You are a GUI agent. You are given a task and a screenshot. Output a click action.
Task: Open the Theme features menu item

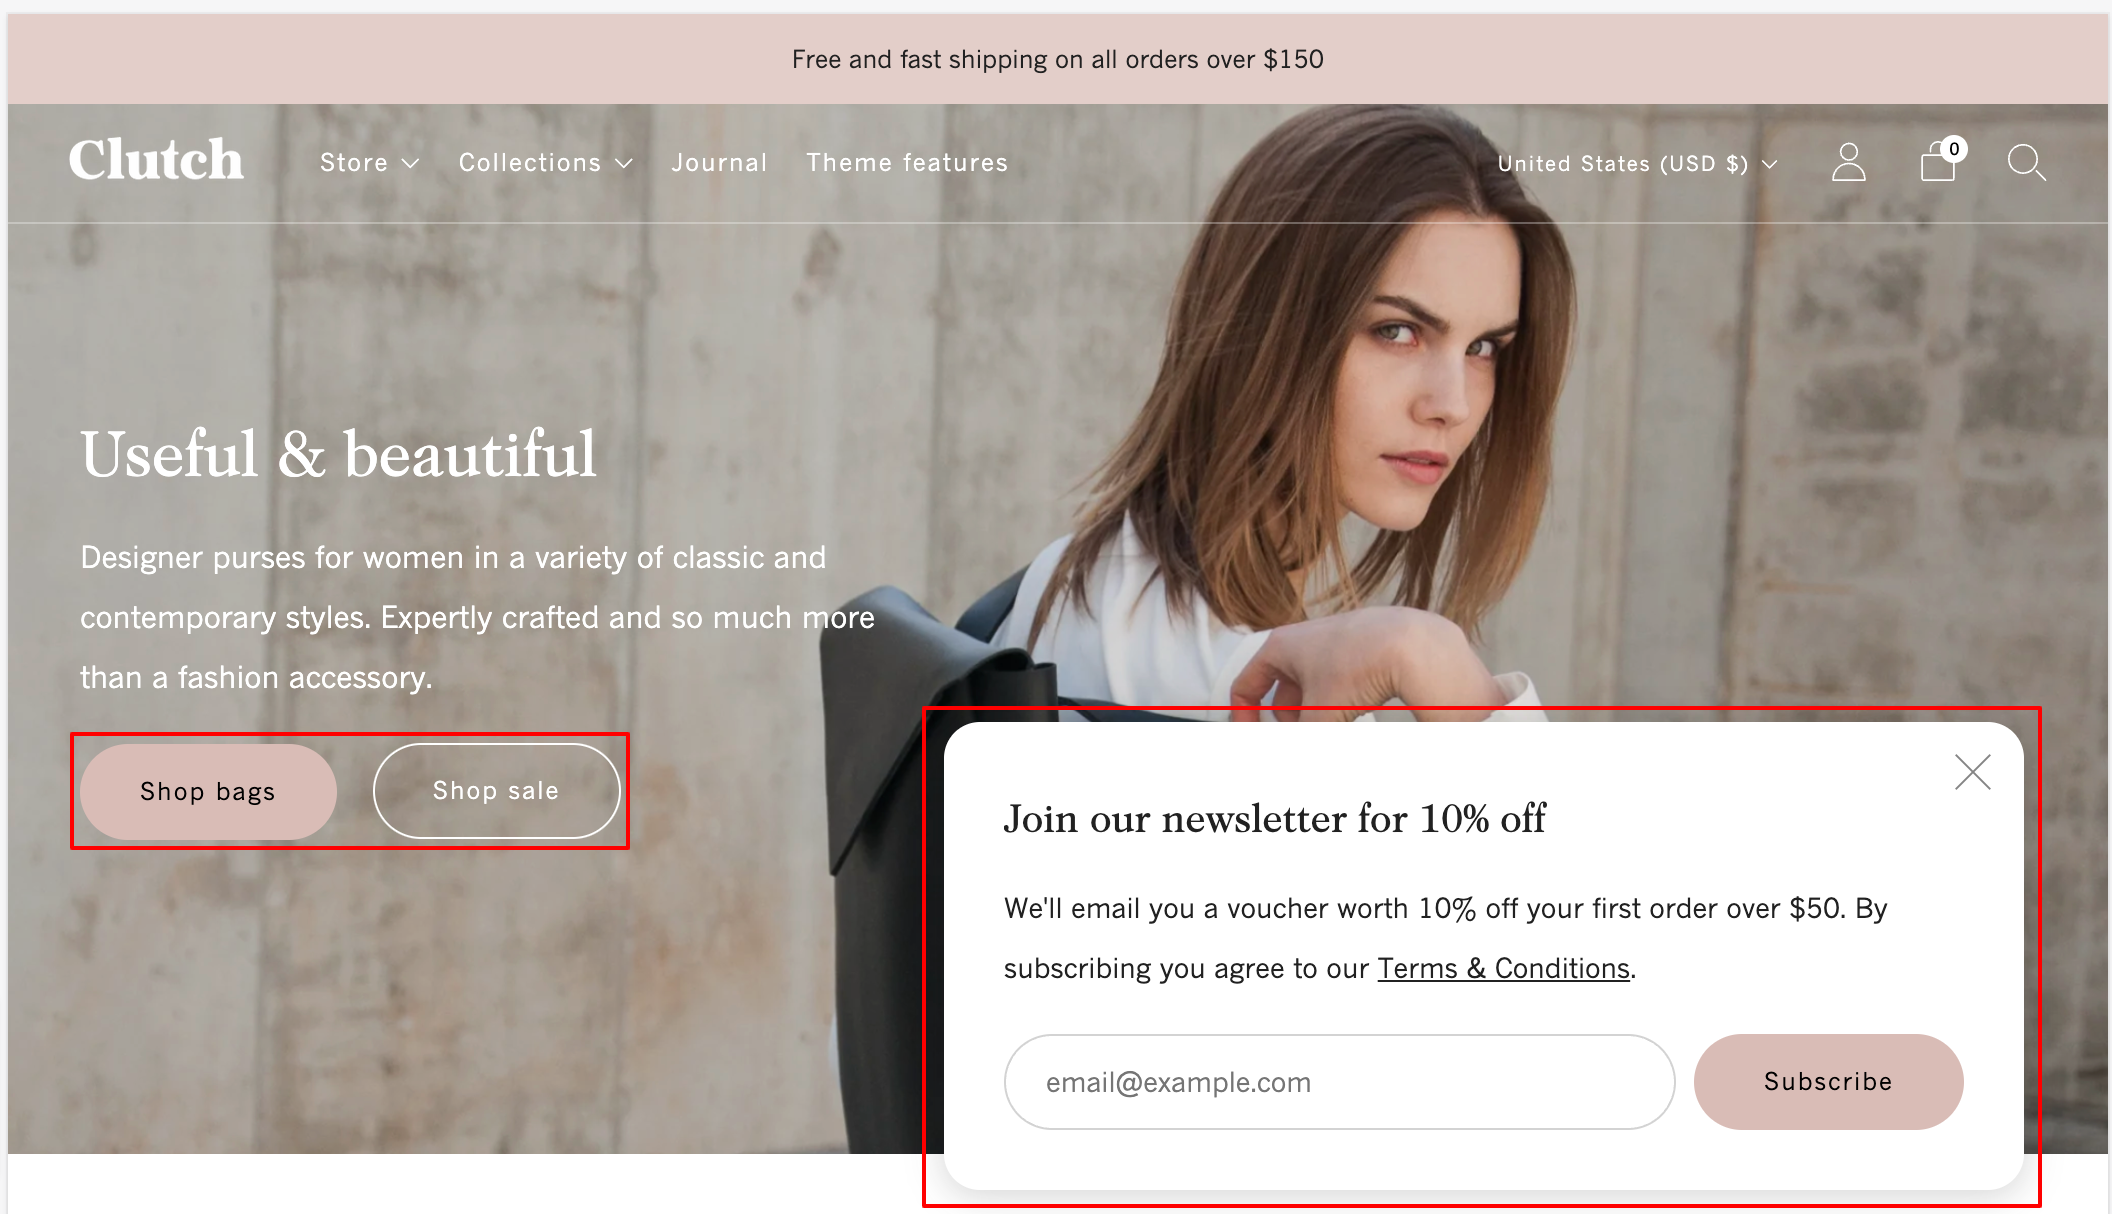[x=907, y=163]
